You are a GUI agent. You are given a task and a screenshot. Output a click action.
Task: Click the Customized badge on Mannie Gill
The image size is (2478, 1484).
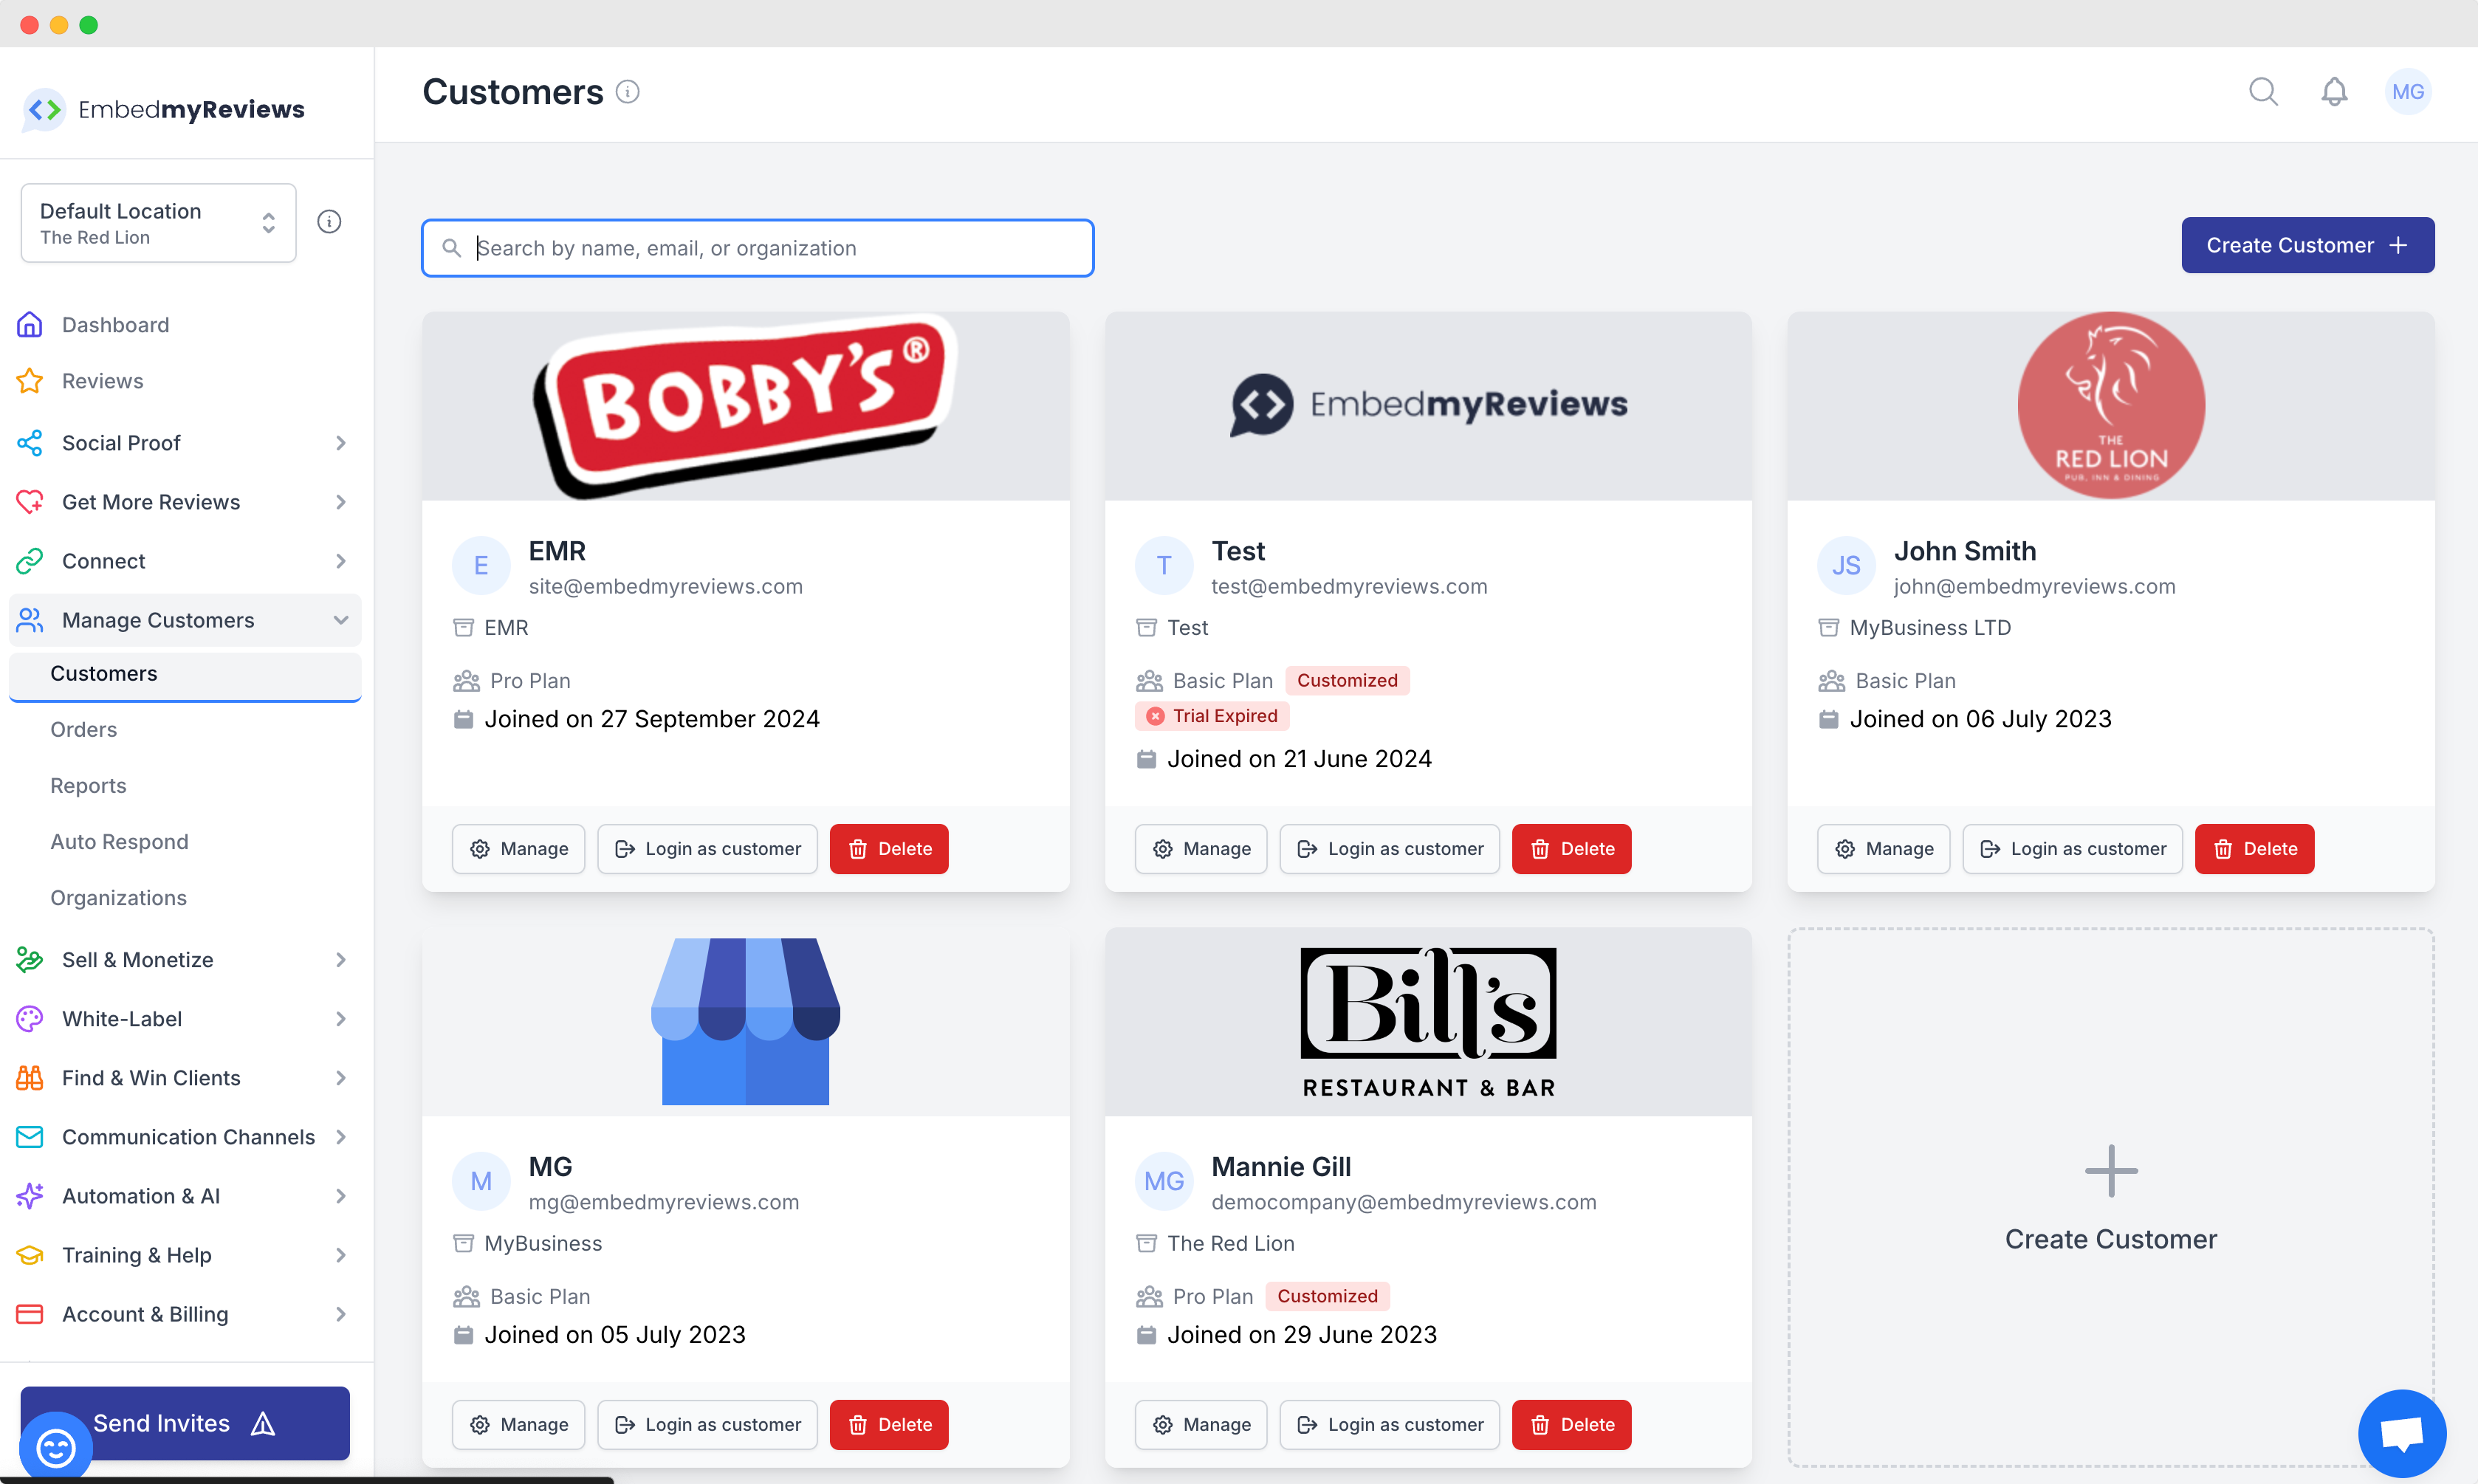pos(1327,1296)
